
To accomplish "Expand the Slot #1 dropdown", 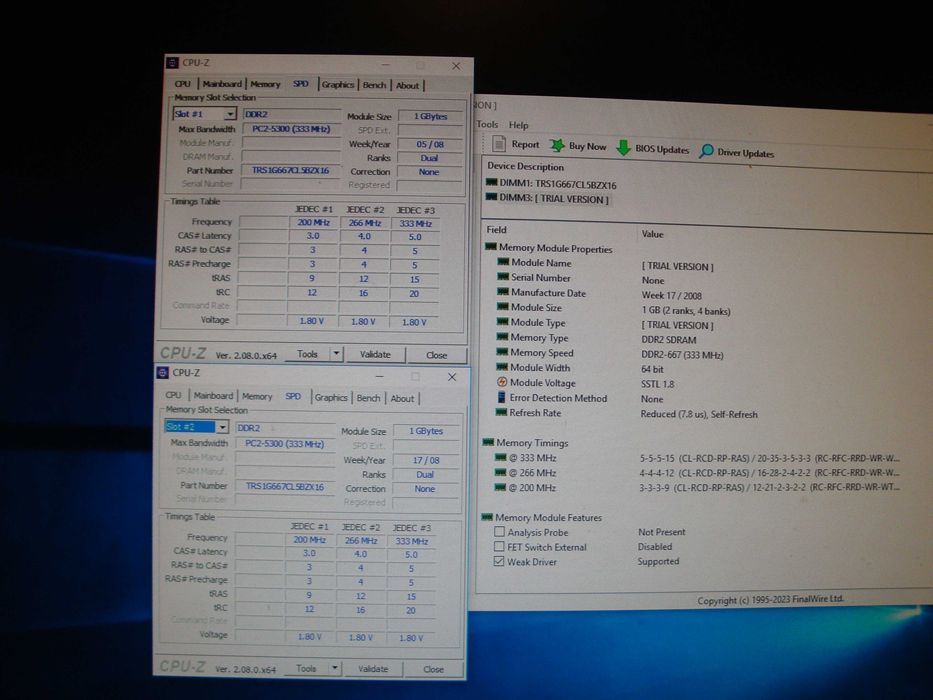I will pos(230,114).
